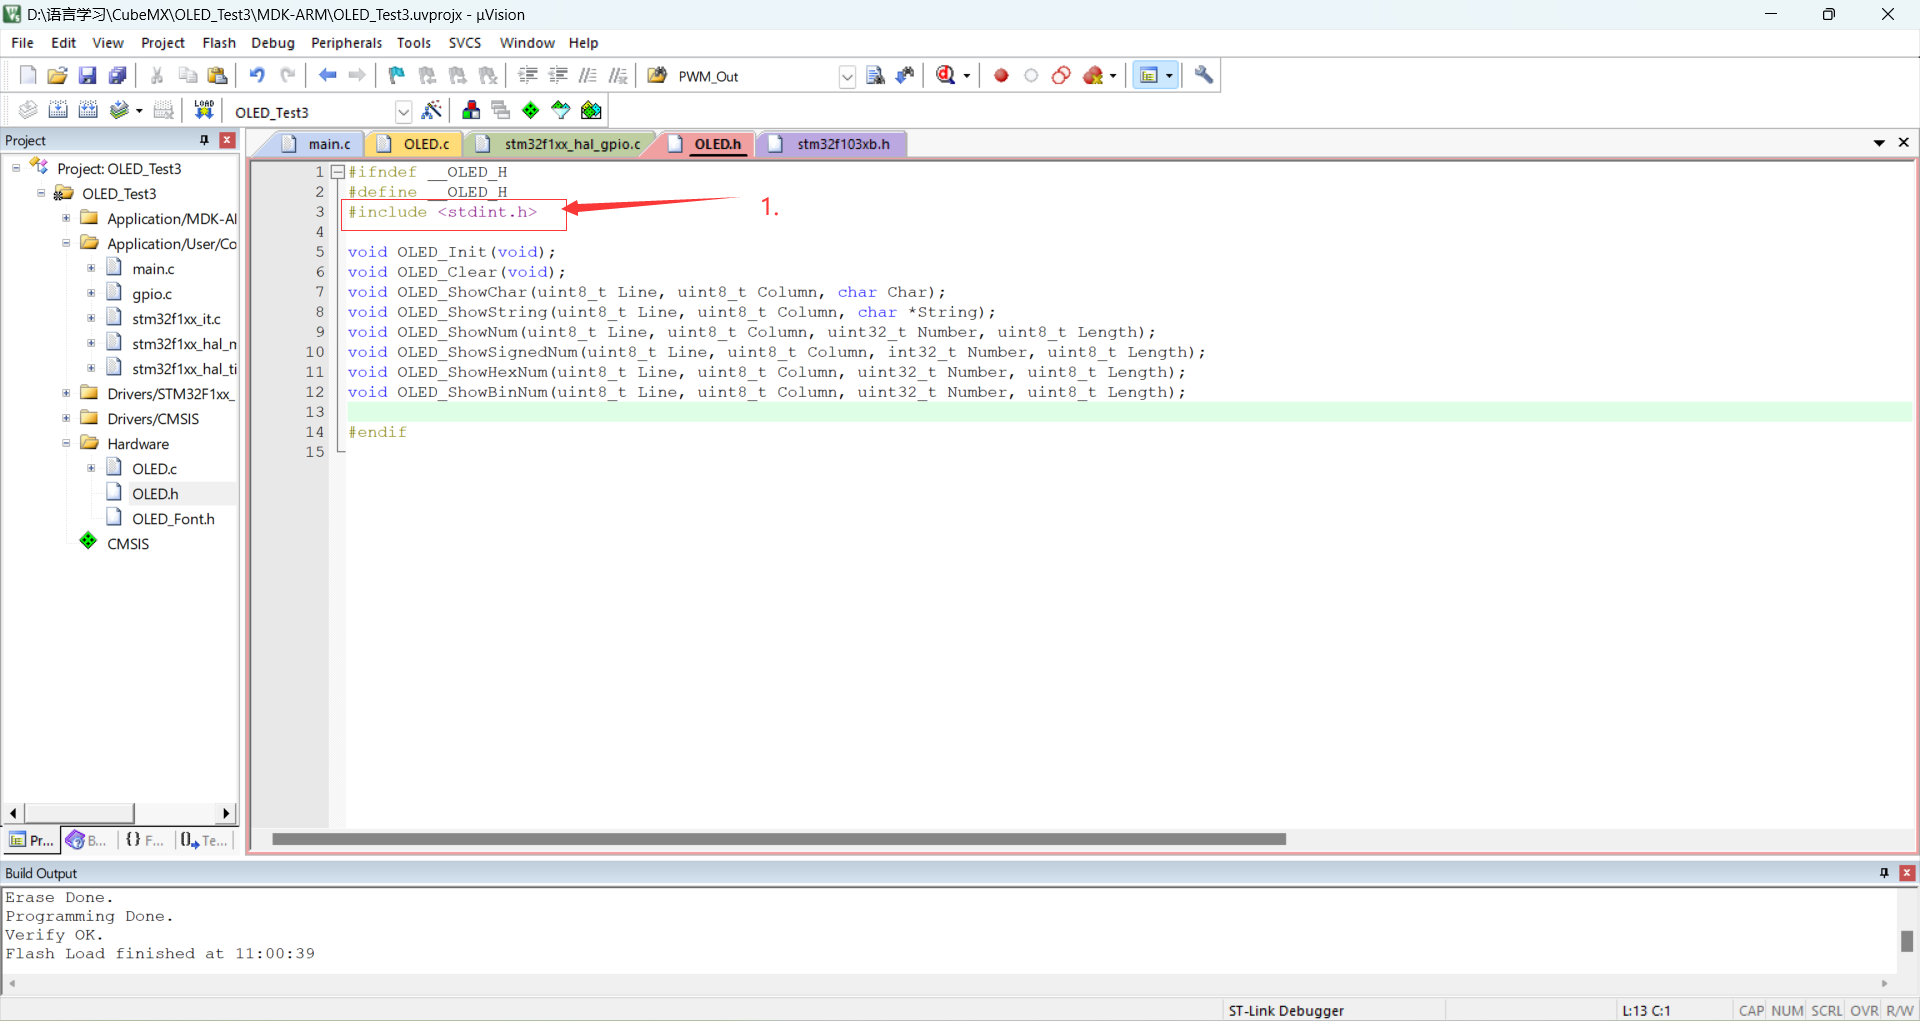
Task: Navigate backwards with blue arrow
Action: [327, 75]
